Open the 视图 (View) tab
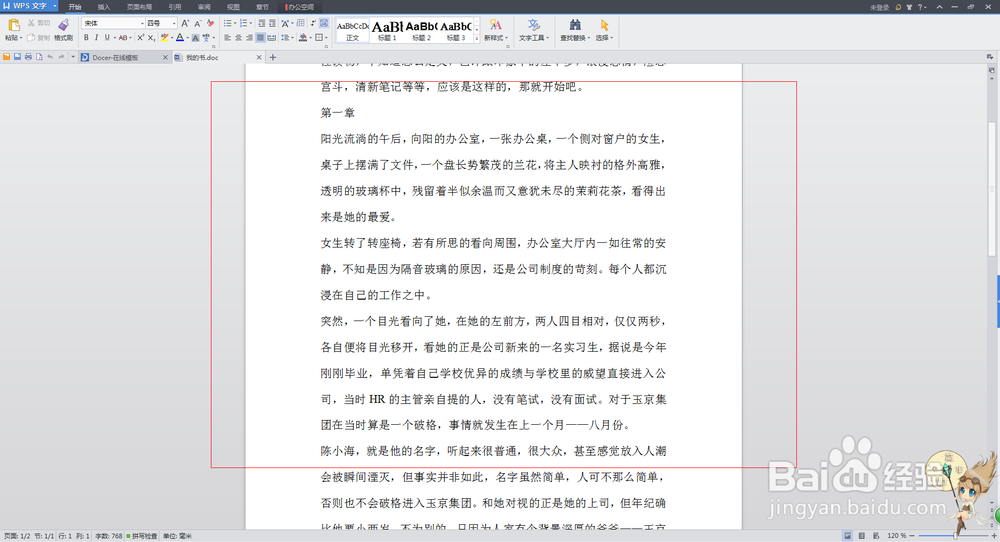The height and width of the screenshot is (542, 1000). [x=233, y=7]
